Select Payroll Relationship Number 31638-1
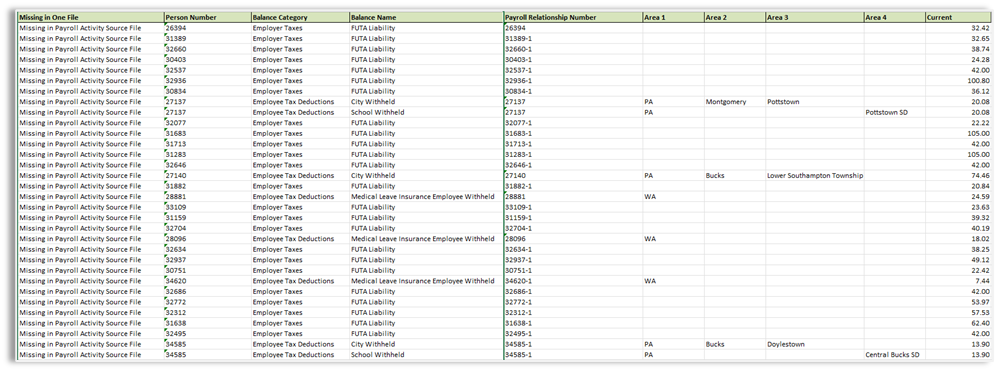Screen dimensions: 996x371 (572, 322)
